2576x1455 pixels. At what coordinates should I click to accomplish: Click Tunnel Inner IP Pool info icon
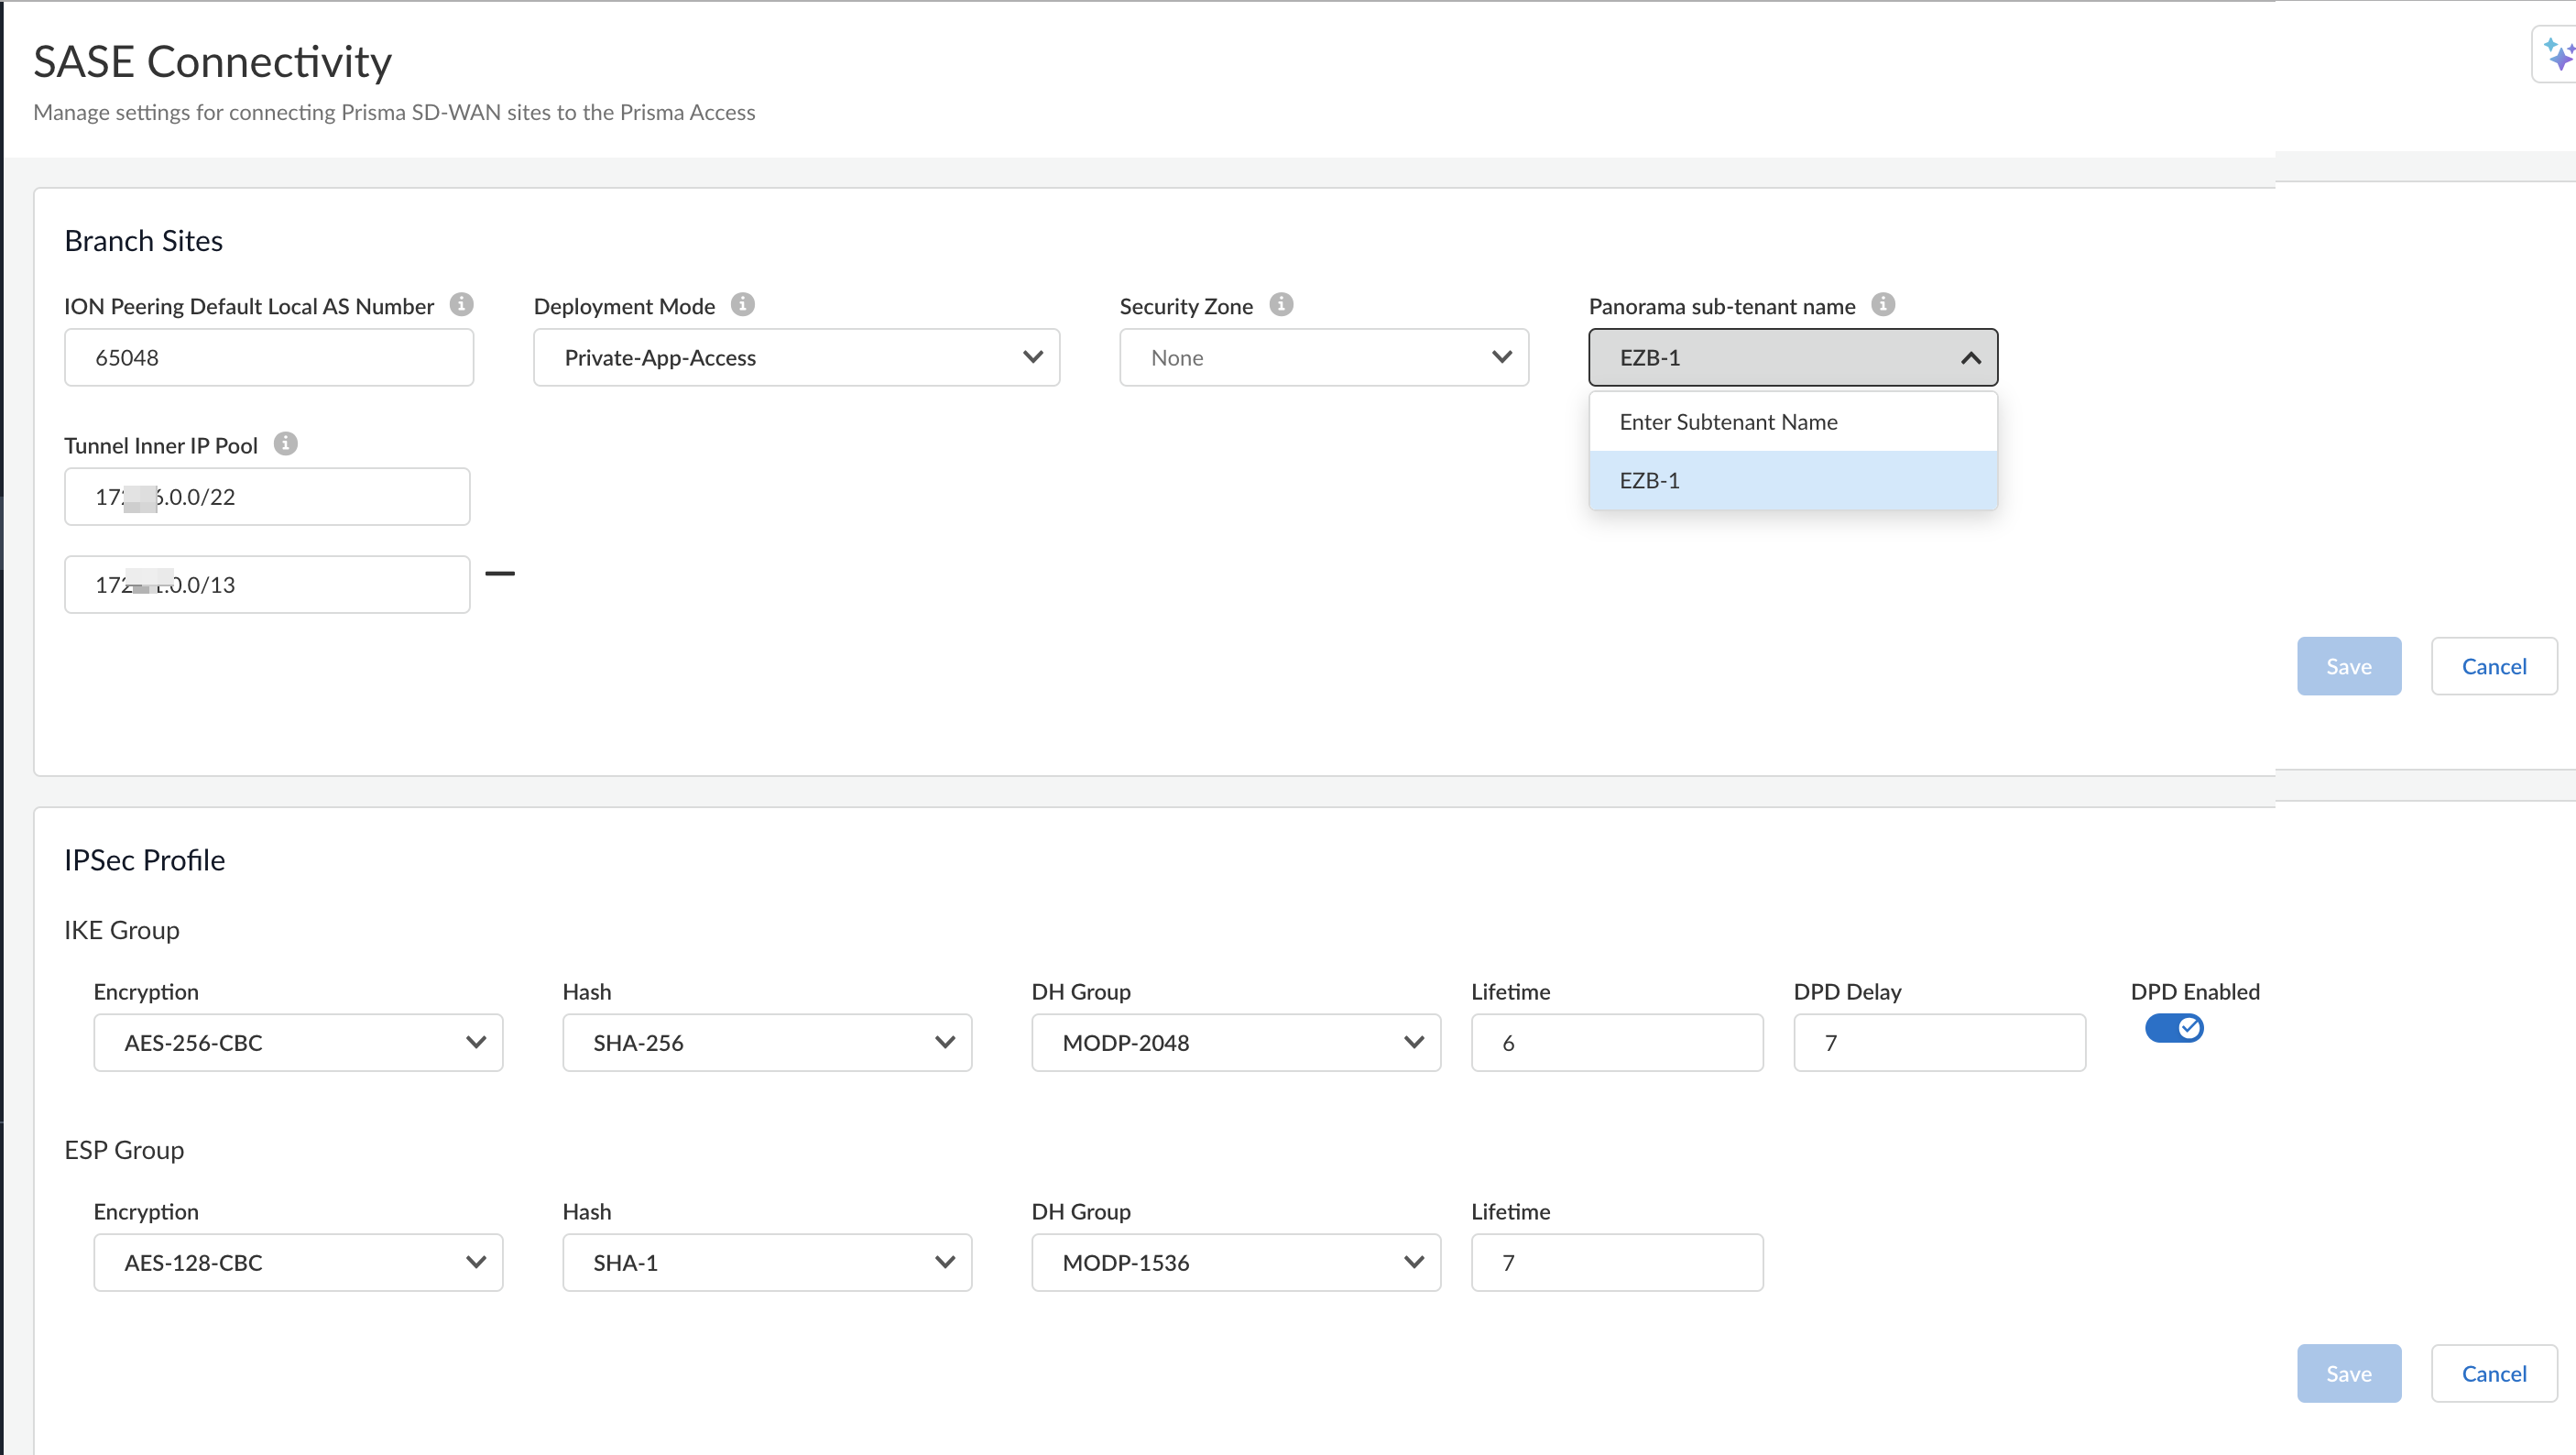[285, 443]
